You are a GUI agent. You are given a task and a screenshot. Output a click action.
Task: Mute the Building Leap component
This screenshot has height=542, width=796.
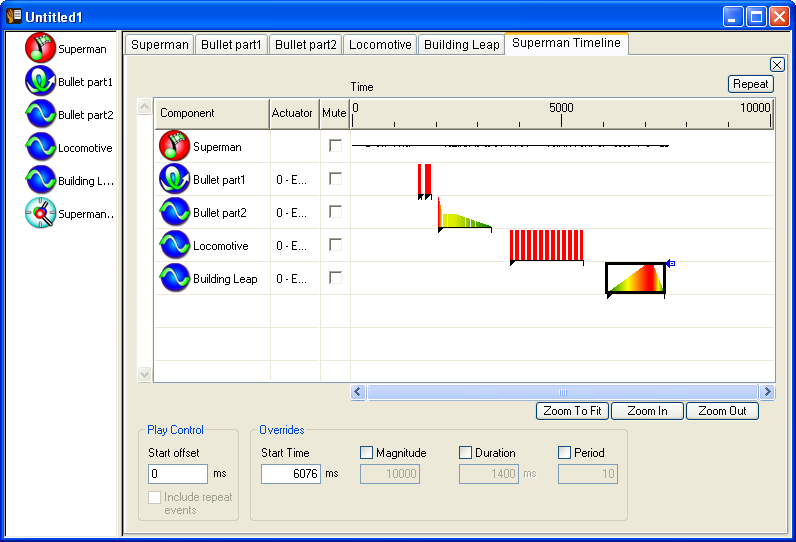(x=336, y=278)
